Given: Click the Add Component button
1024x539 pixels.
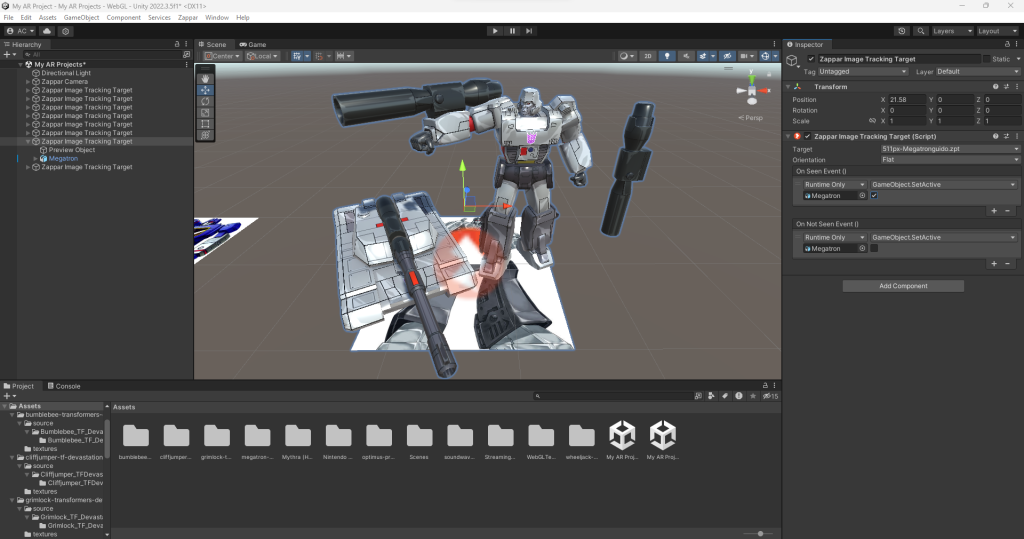Looking at the screenshot, I should click(903, 286).
